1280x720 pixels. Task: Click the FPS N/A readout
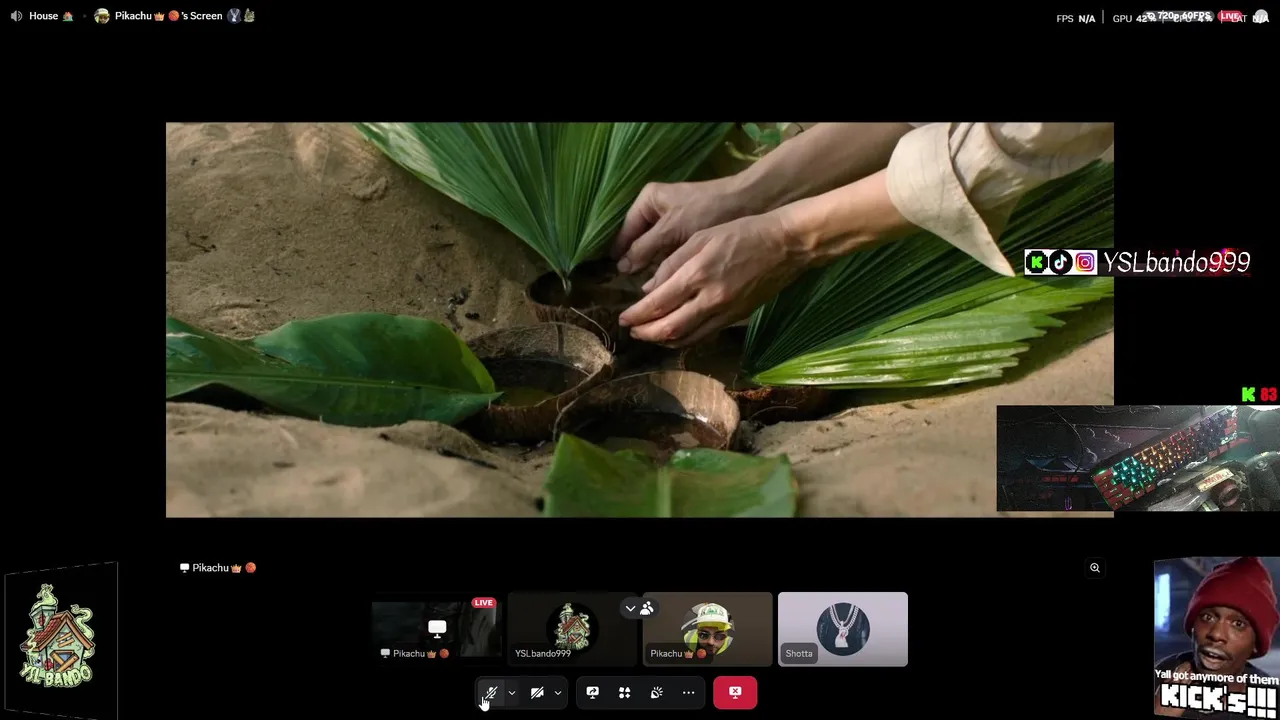point(1076,18)
